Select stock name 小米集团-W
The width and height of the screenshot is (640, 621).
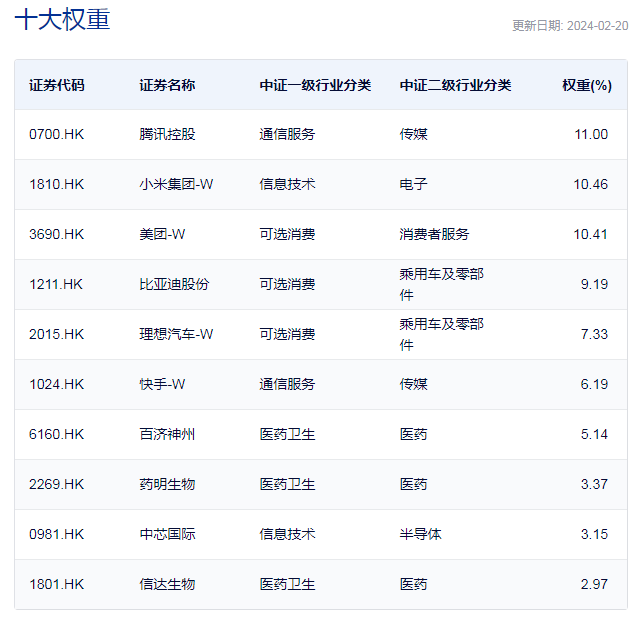tap(176, 184)
